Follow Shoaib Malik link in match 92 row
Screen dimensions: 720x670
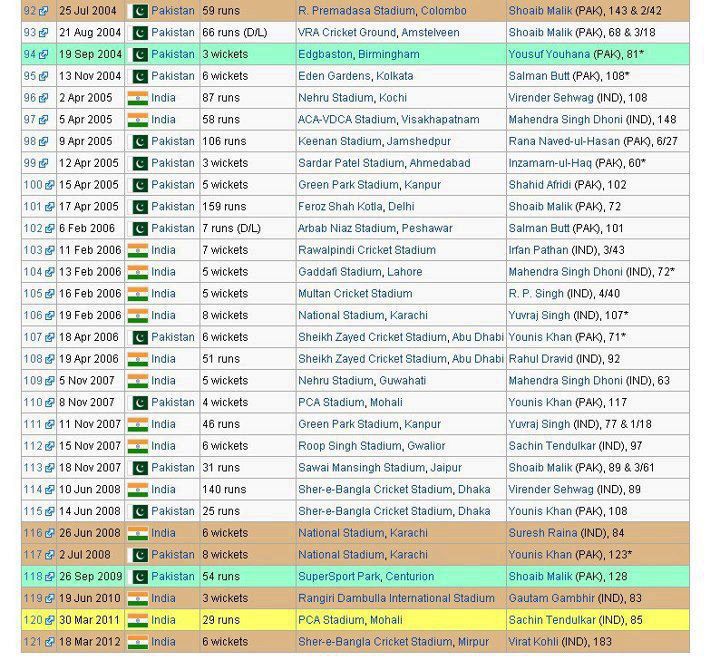[x=540, y=11]
